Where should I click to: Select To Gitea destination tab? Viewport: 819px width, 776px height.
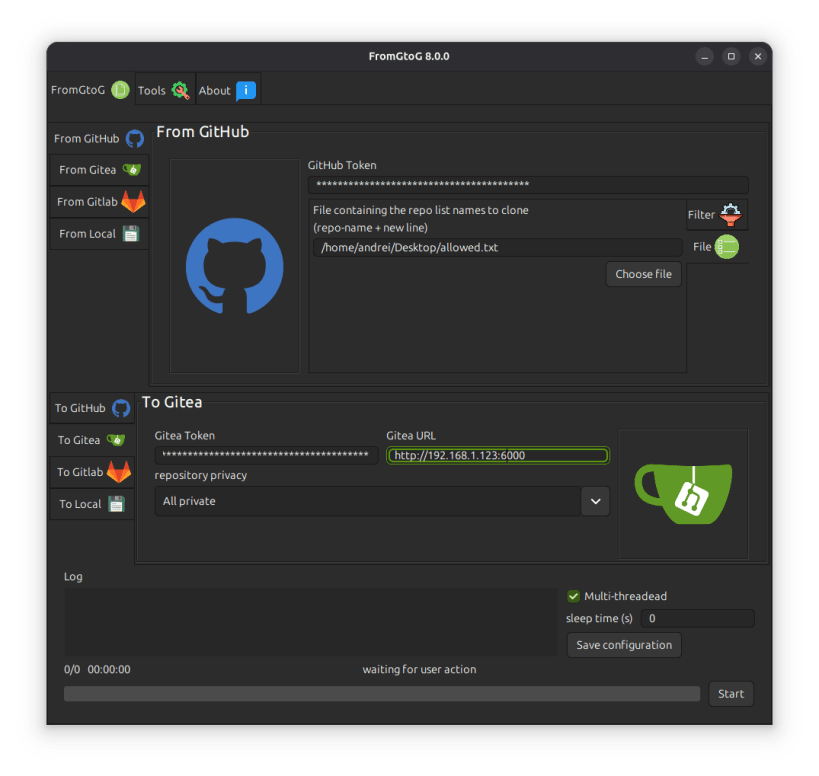(x=92, y=440)
